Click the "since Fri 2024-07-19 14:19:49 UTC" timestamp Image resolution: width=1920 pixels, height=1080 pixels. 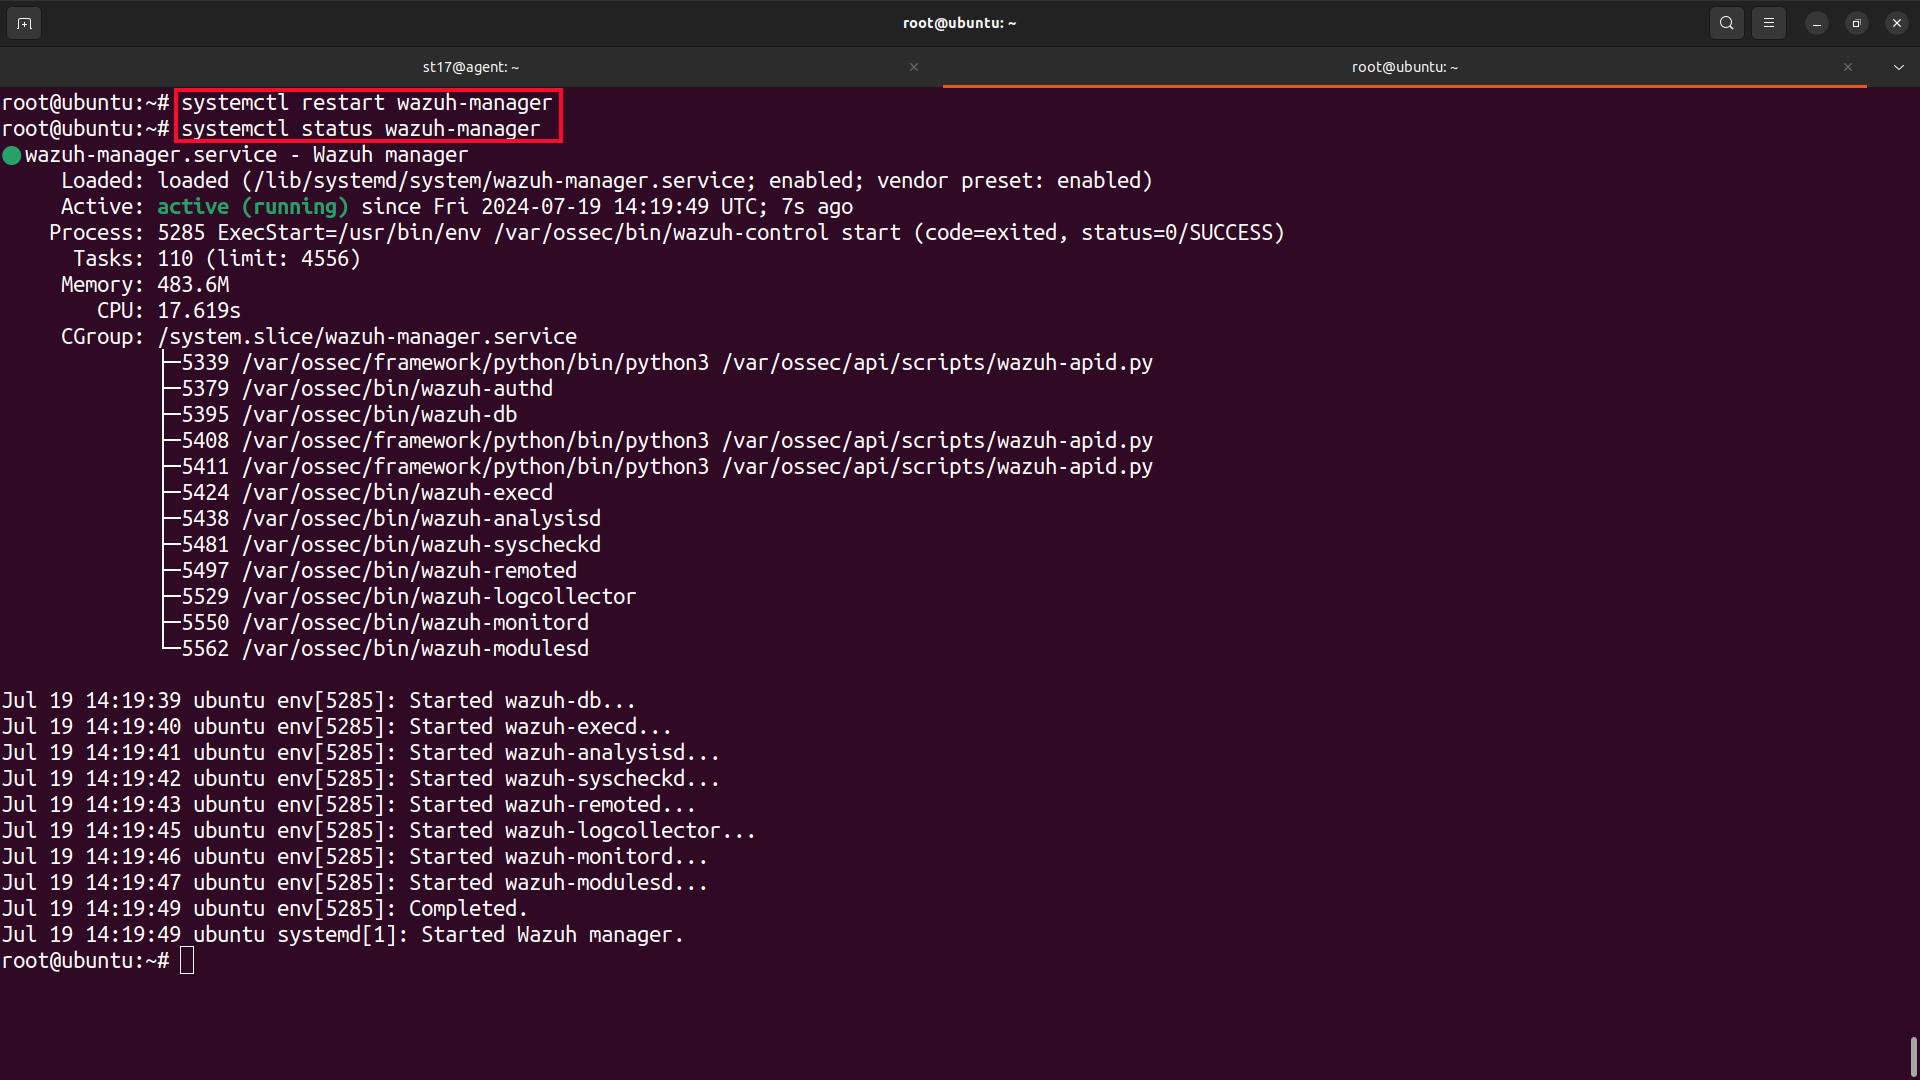pyautogui.click(x=563, y=207)
